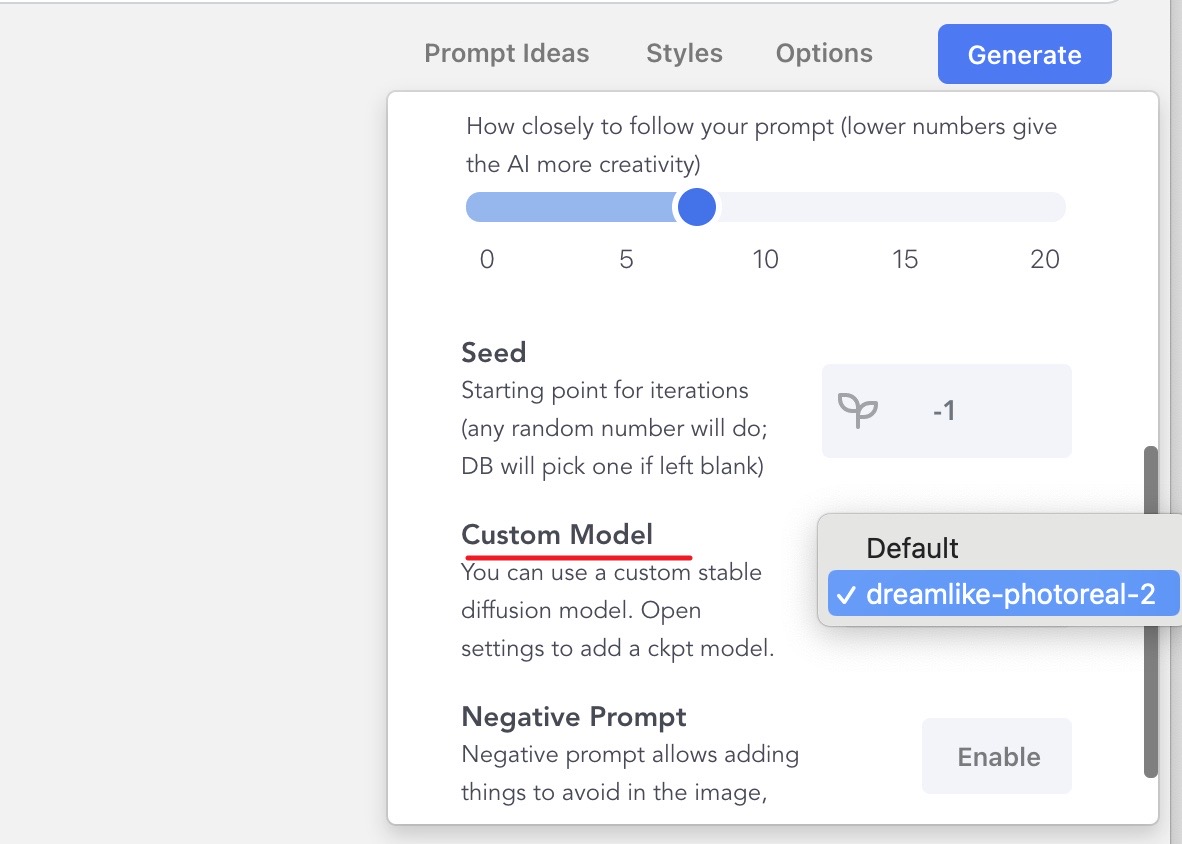Click the Seed section heading

pyautogui.click(x=493, y=352)
